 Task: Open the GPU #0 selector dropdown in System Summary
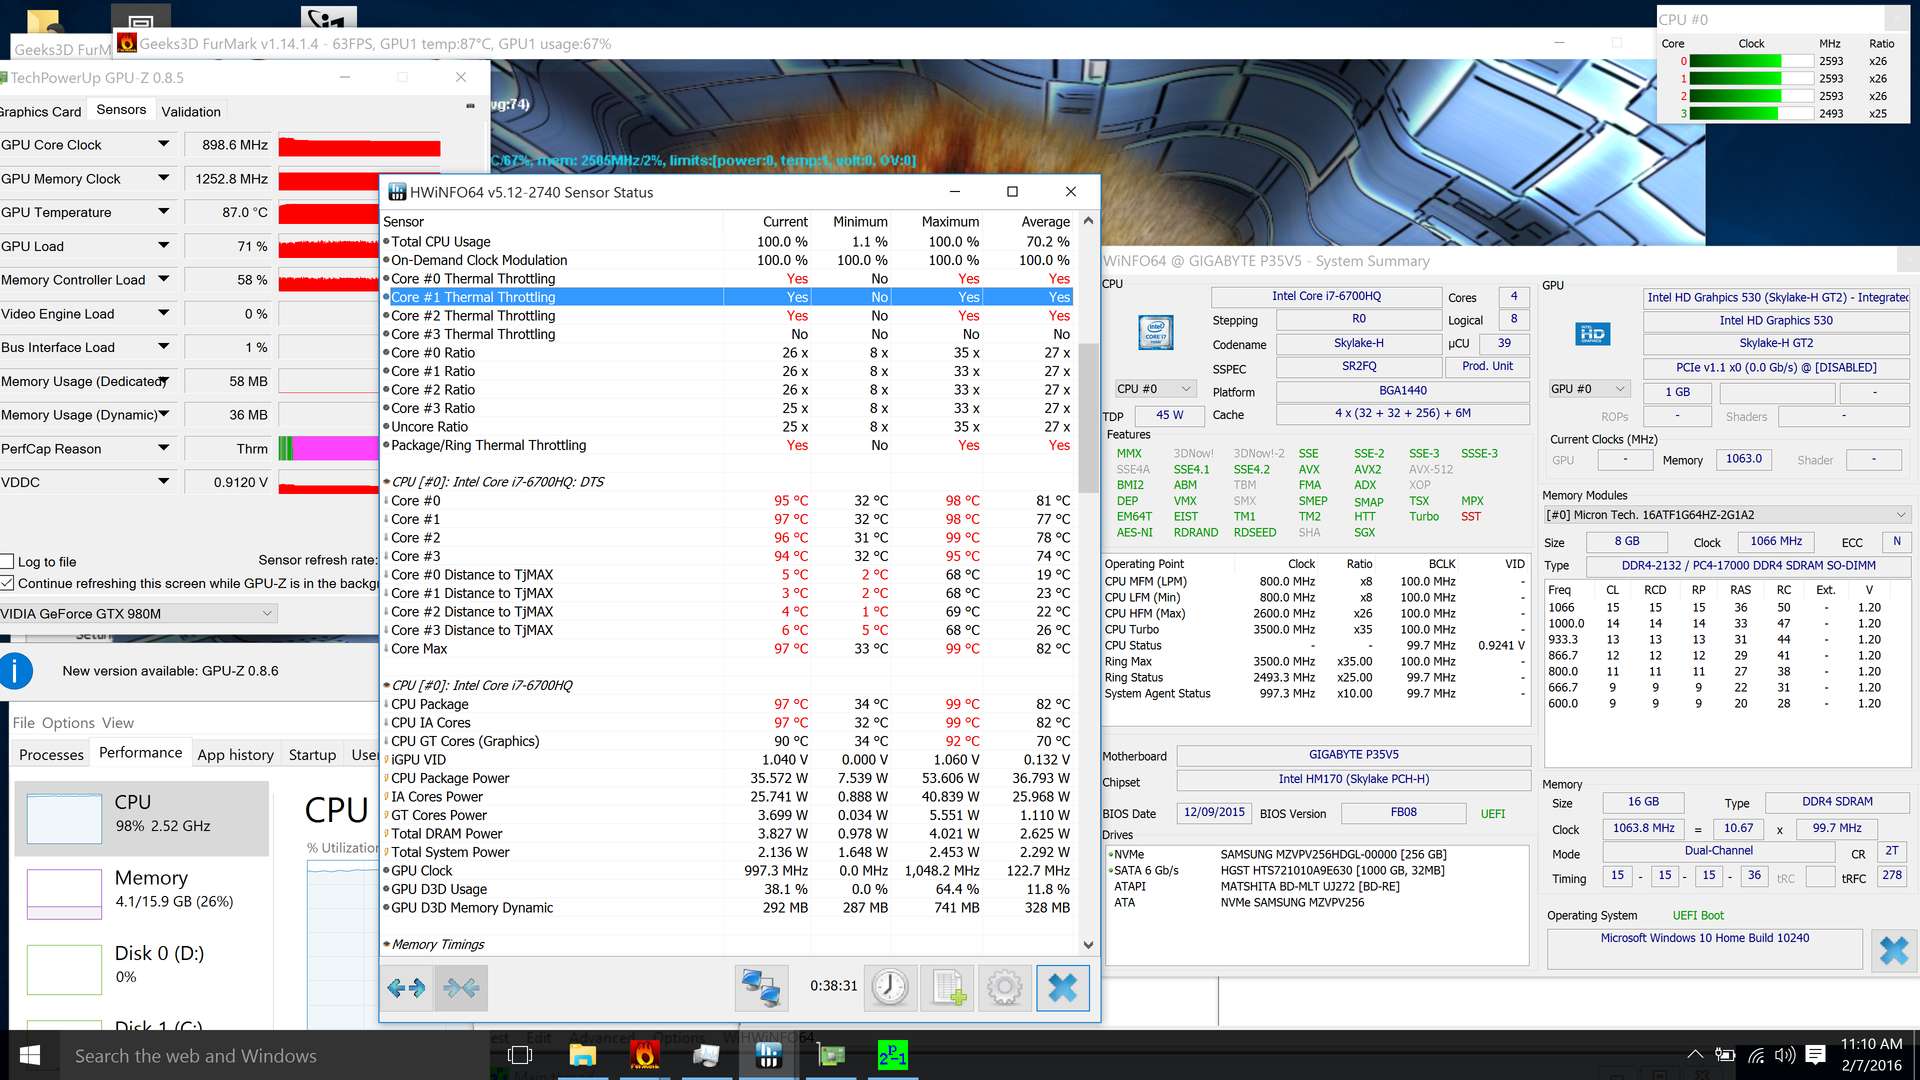1589,389
